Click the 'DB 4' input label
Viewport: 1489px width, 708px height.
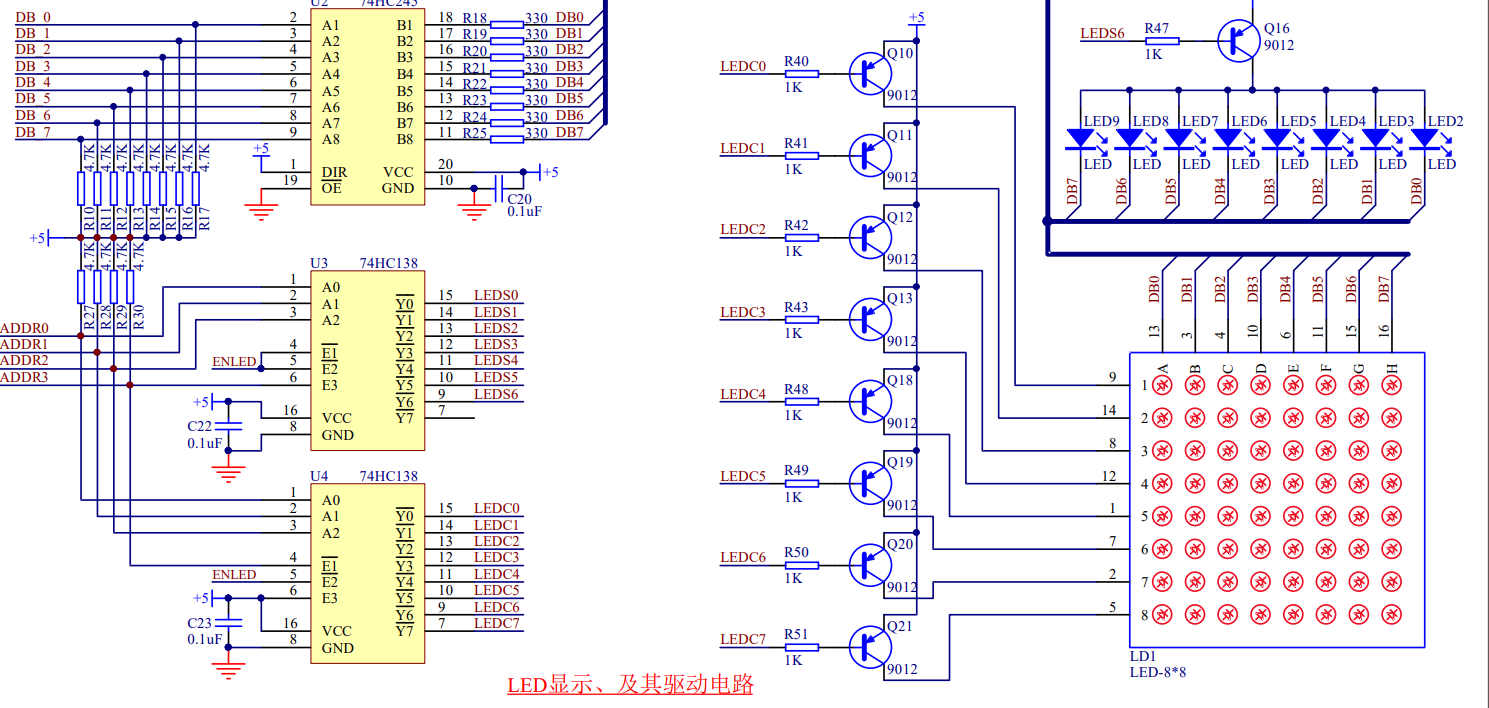pyautogui.click(x=33, y=82)
